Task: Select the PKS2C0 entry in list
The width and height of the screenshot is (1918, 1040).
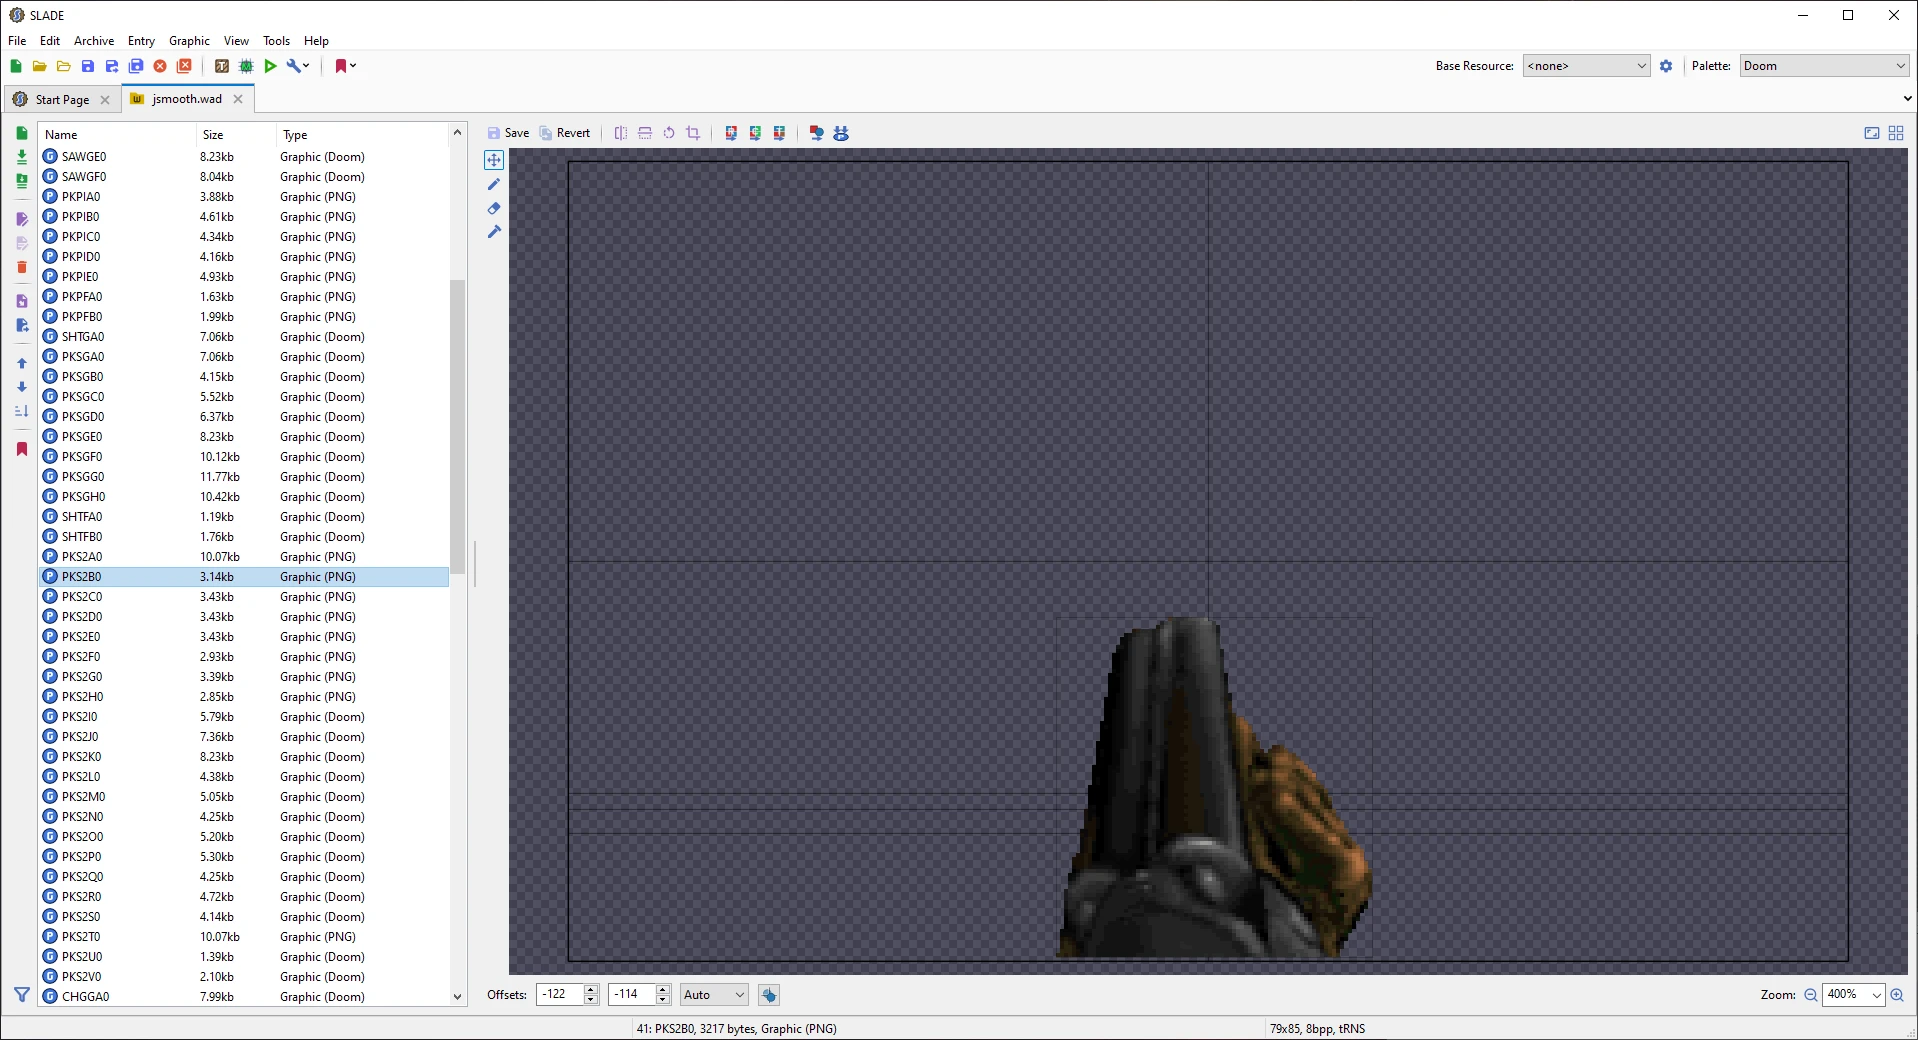Action: click(x=244, y=597)
